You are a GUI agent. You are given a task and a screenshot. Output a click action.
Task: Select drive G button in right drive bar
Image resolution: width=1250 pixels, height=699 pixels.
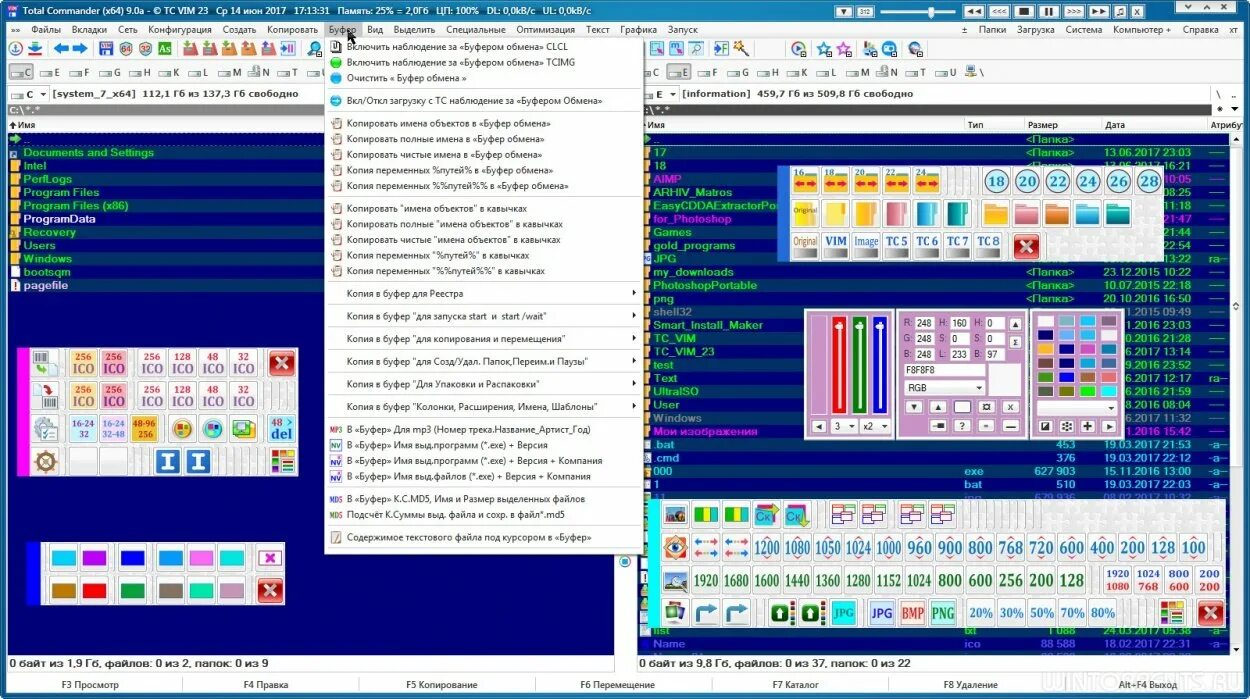pyautogui.click(x=738, y=72)
